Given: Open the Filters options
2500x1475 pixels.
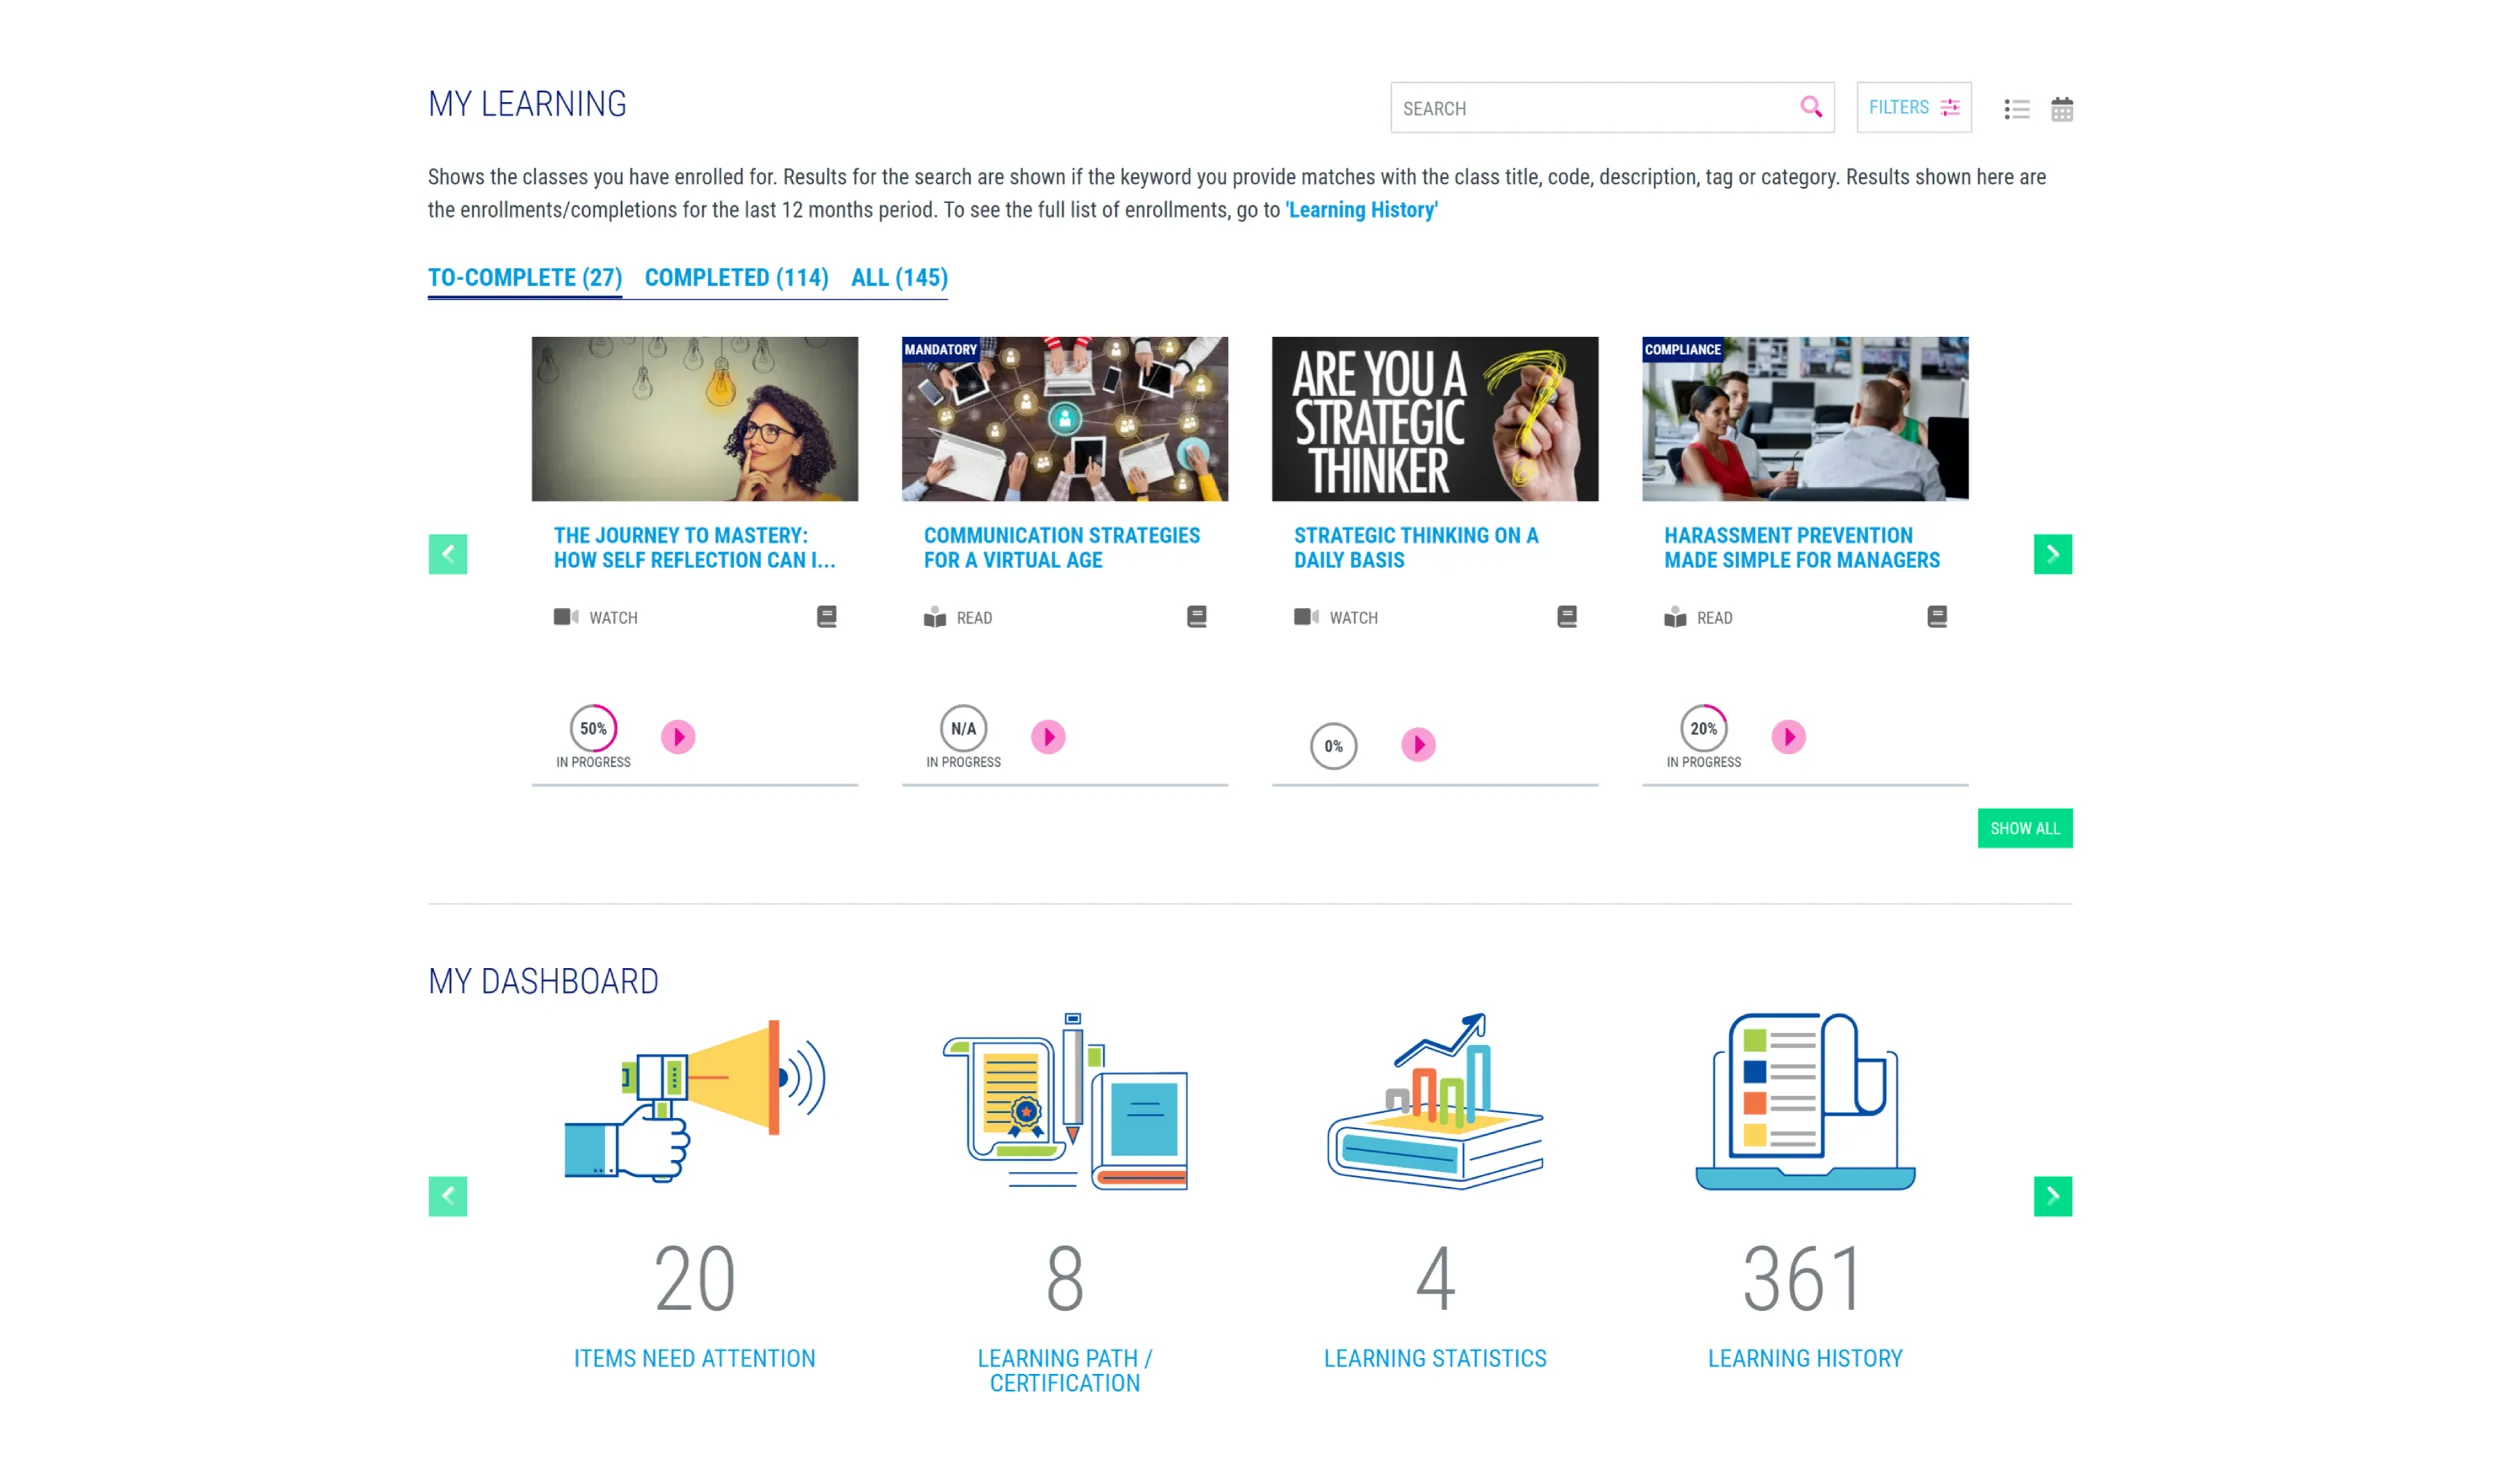Looking at the screenshot, I should click(x=1913, y=107).
